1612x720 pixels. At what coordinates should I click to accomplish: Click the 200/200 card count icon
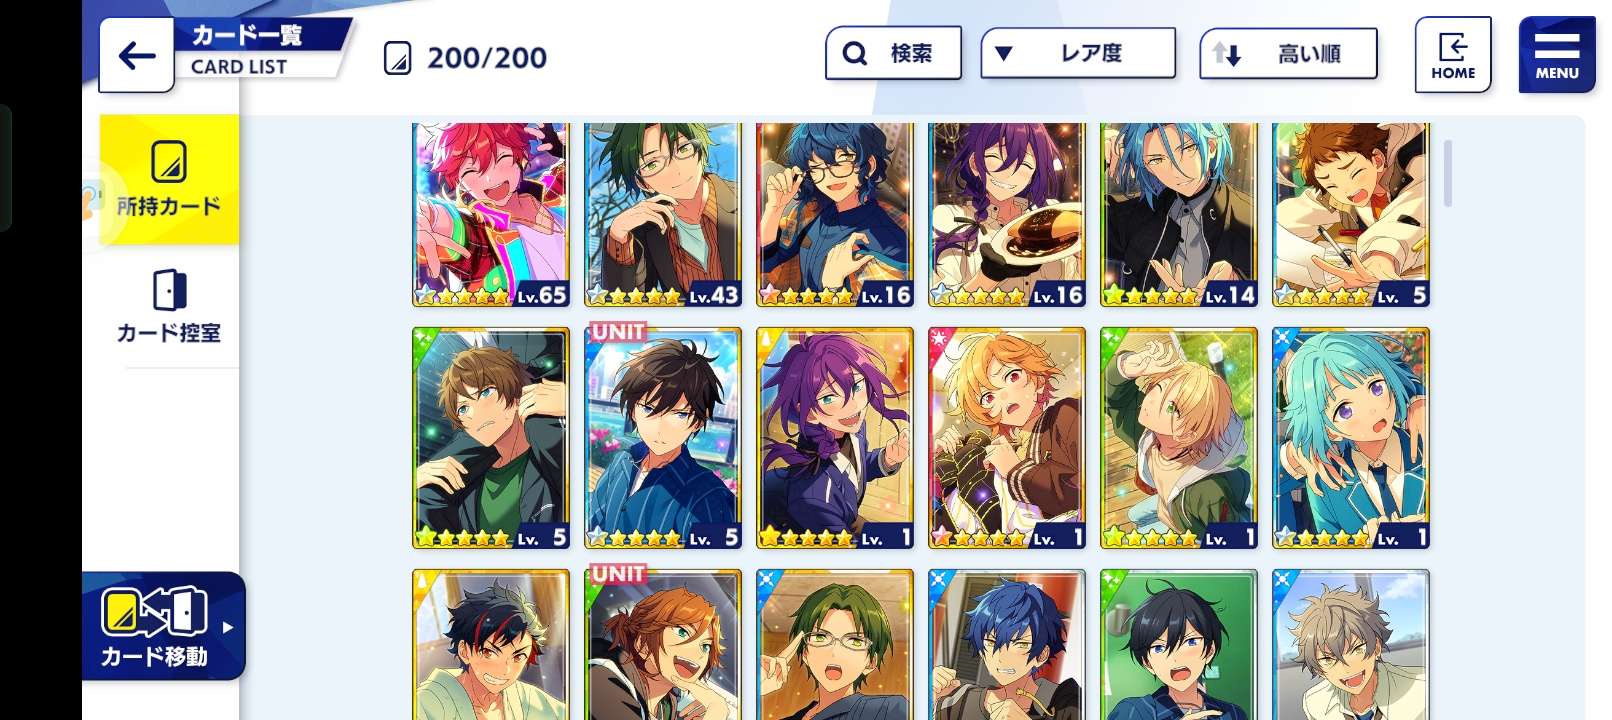coord(397,58)
